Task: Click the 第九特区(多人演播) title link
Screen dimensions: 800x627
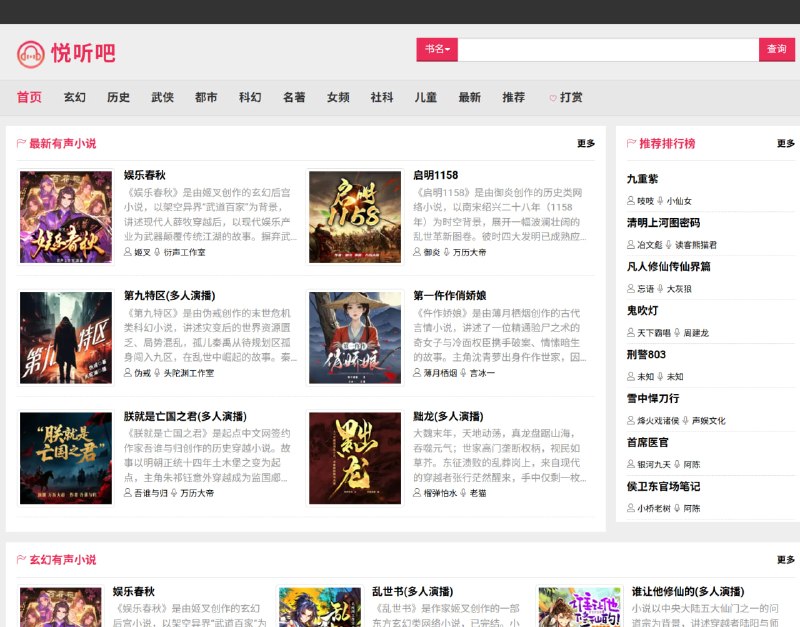Action: [169, 295]
